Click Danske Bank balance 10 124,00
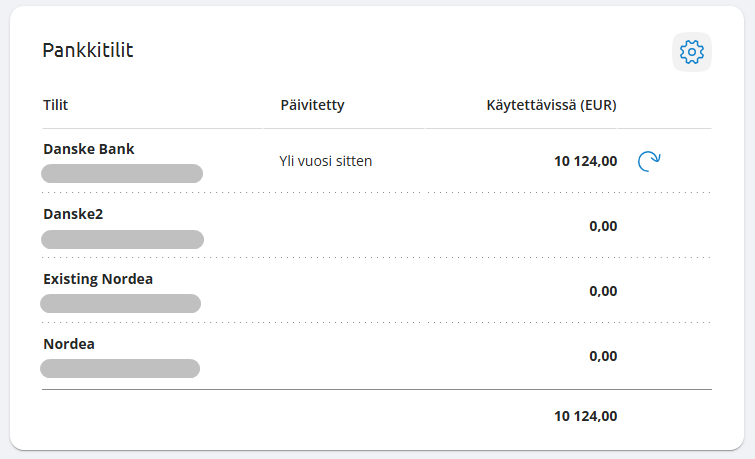 585,161
